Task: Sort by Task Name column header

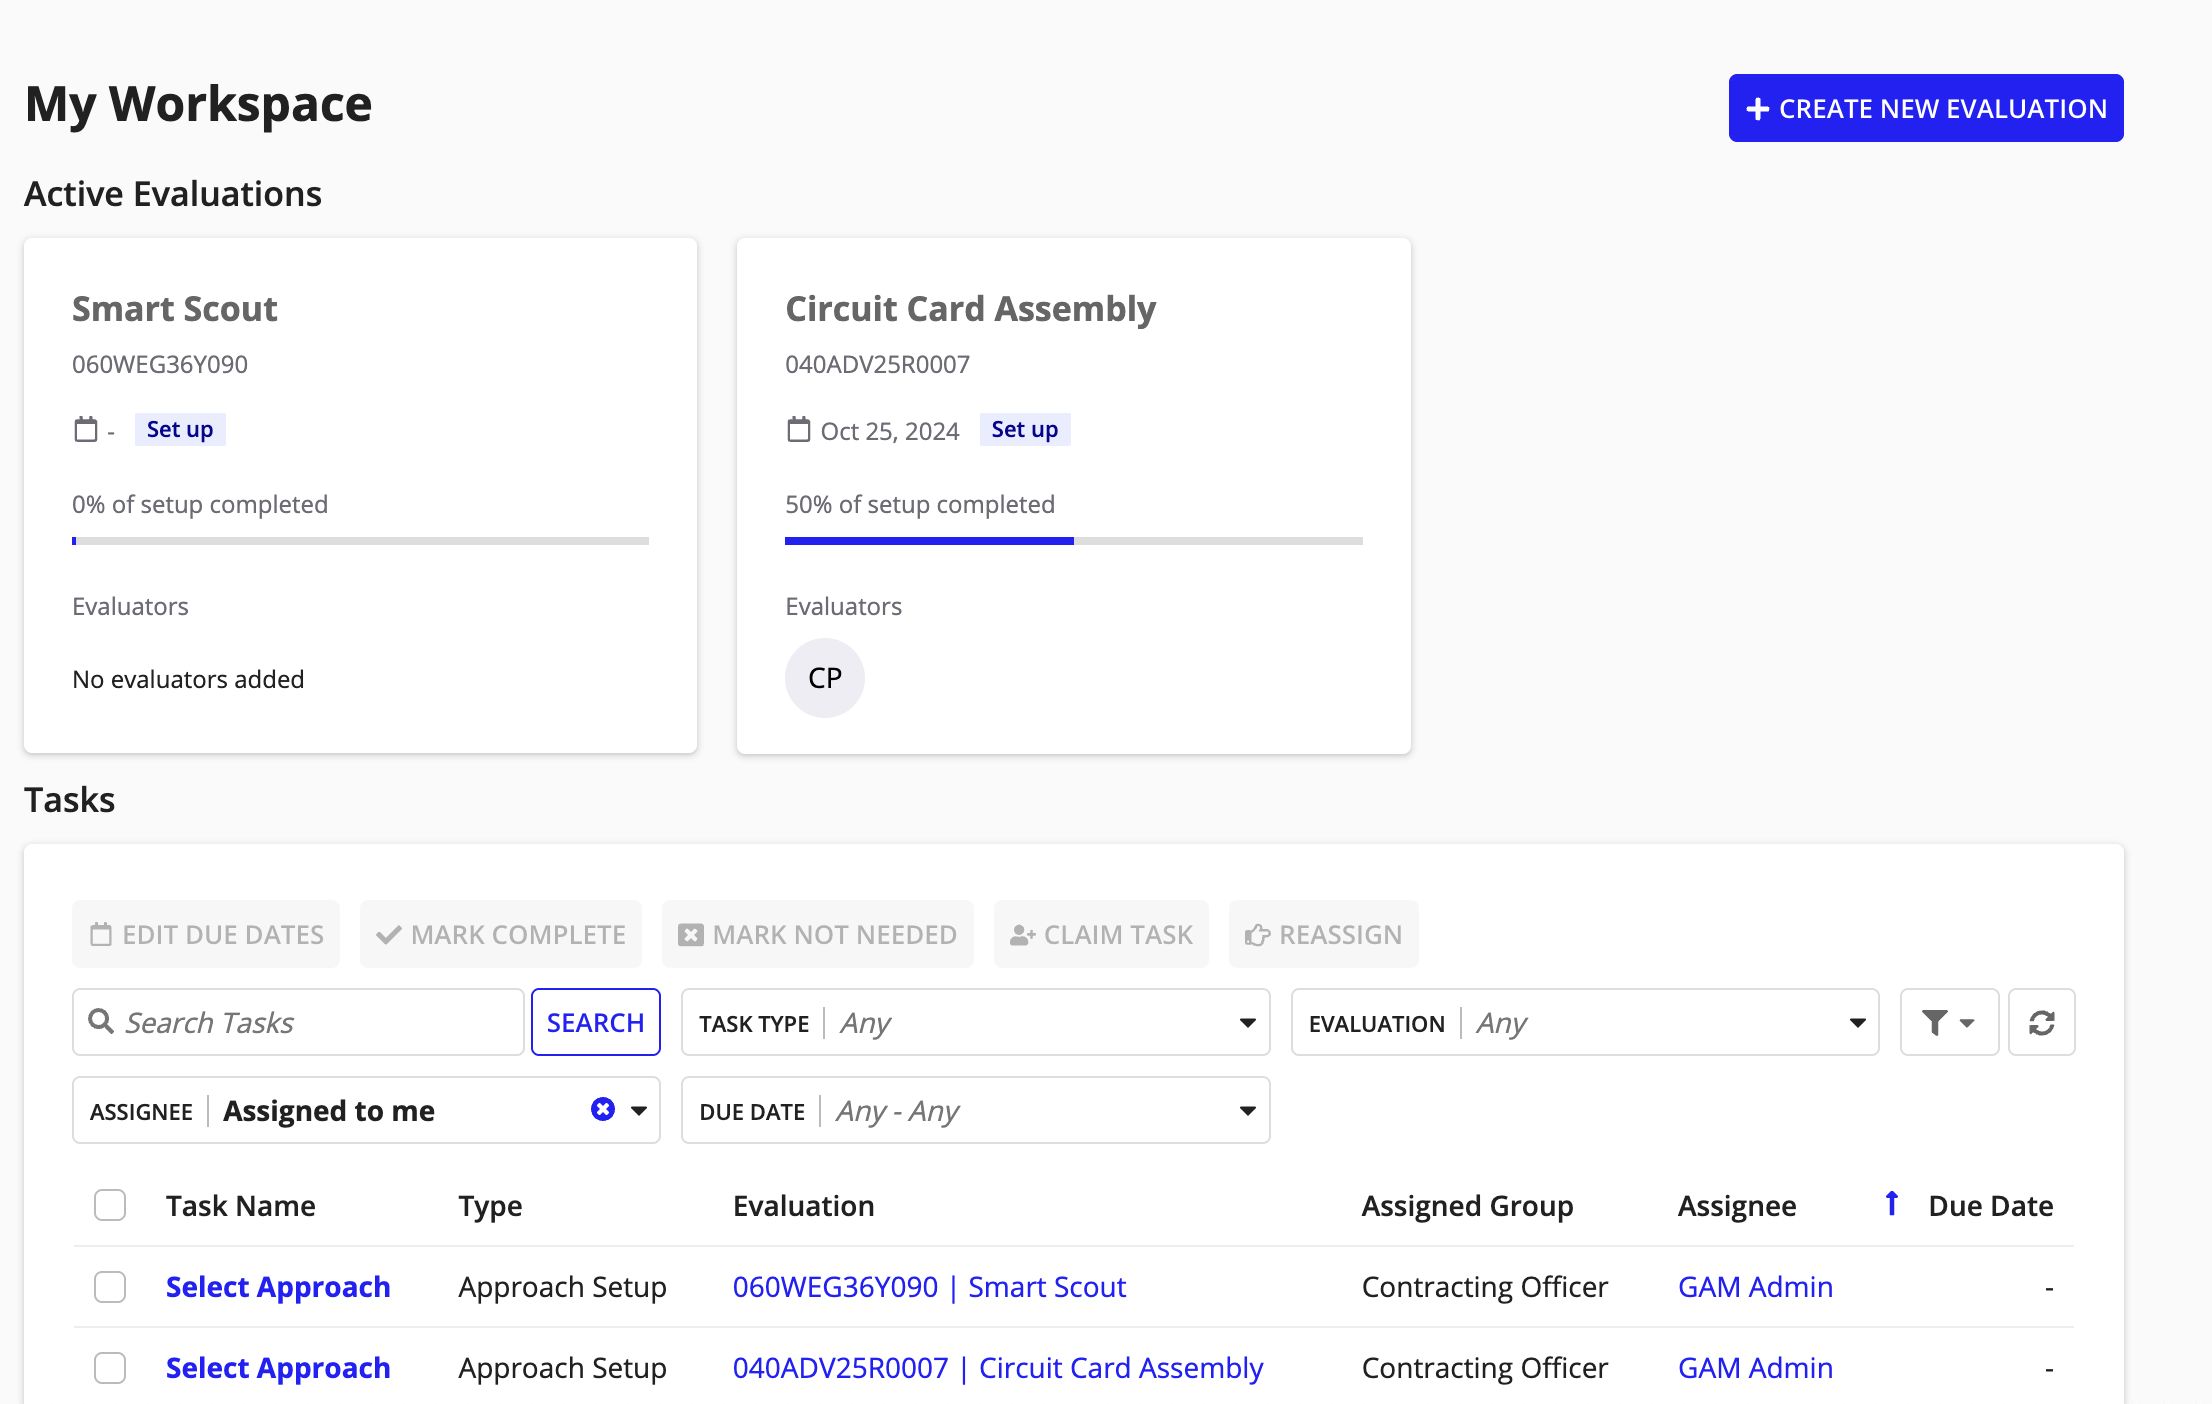Action: point(241,1206)
